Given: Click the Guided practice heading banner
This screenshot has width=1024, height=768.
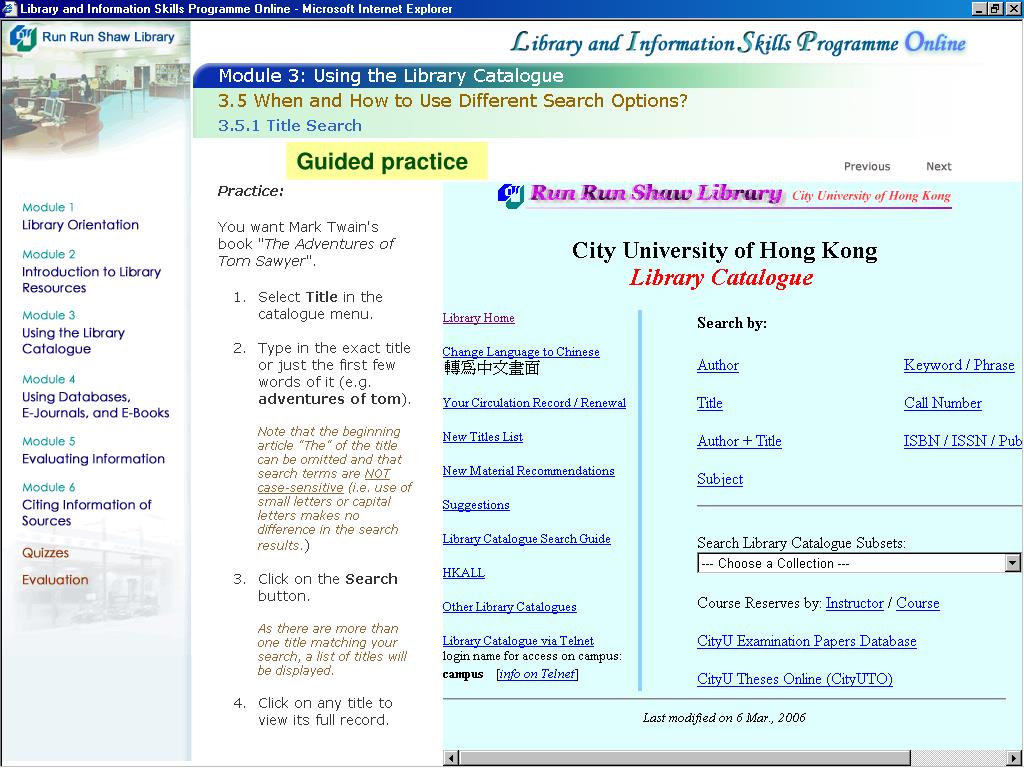Looking at the screenshot, I should (x=387, y=161).
